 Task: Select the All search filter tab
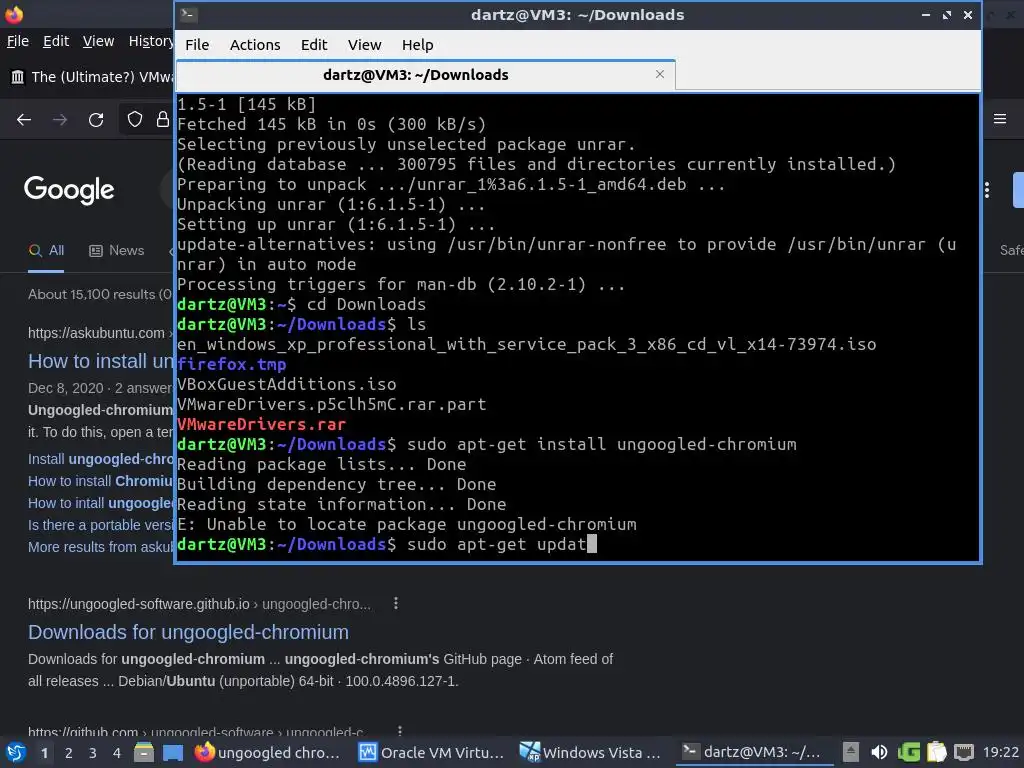(x=46, y=251)
